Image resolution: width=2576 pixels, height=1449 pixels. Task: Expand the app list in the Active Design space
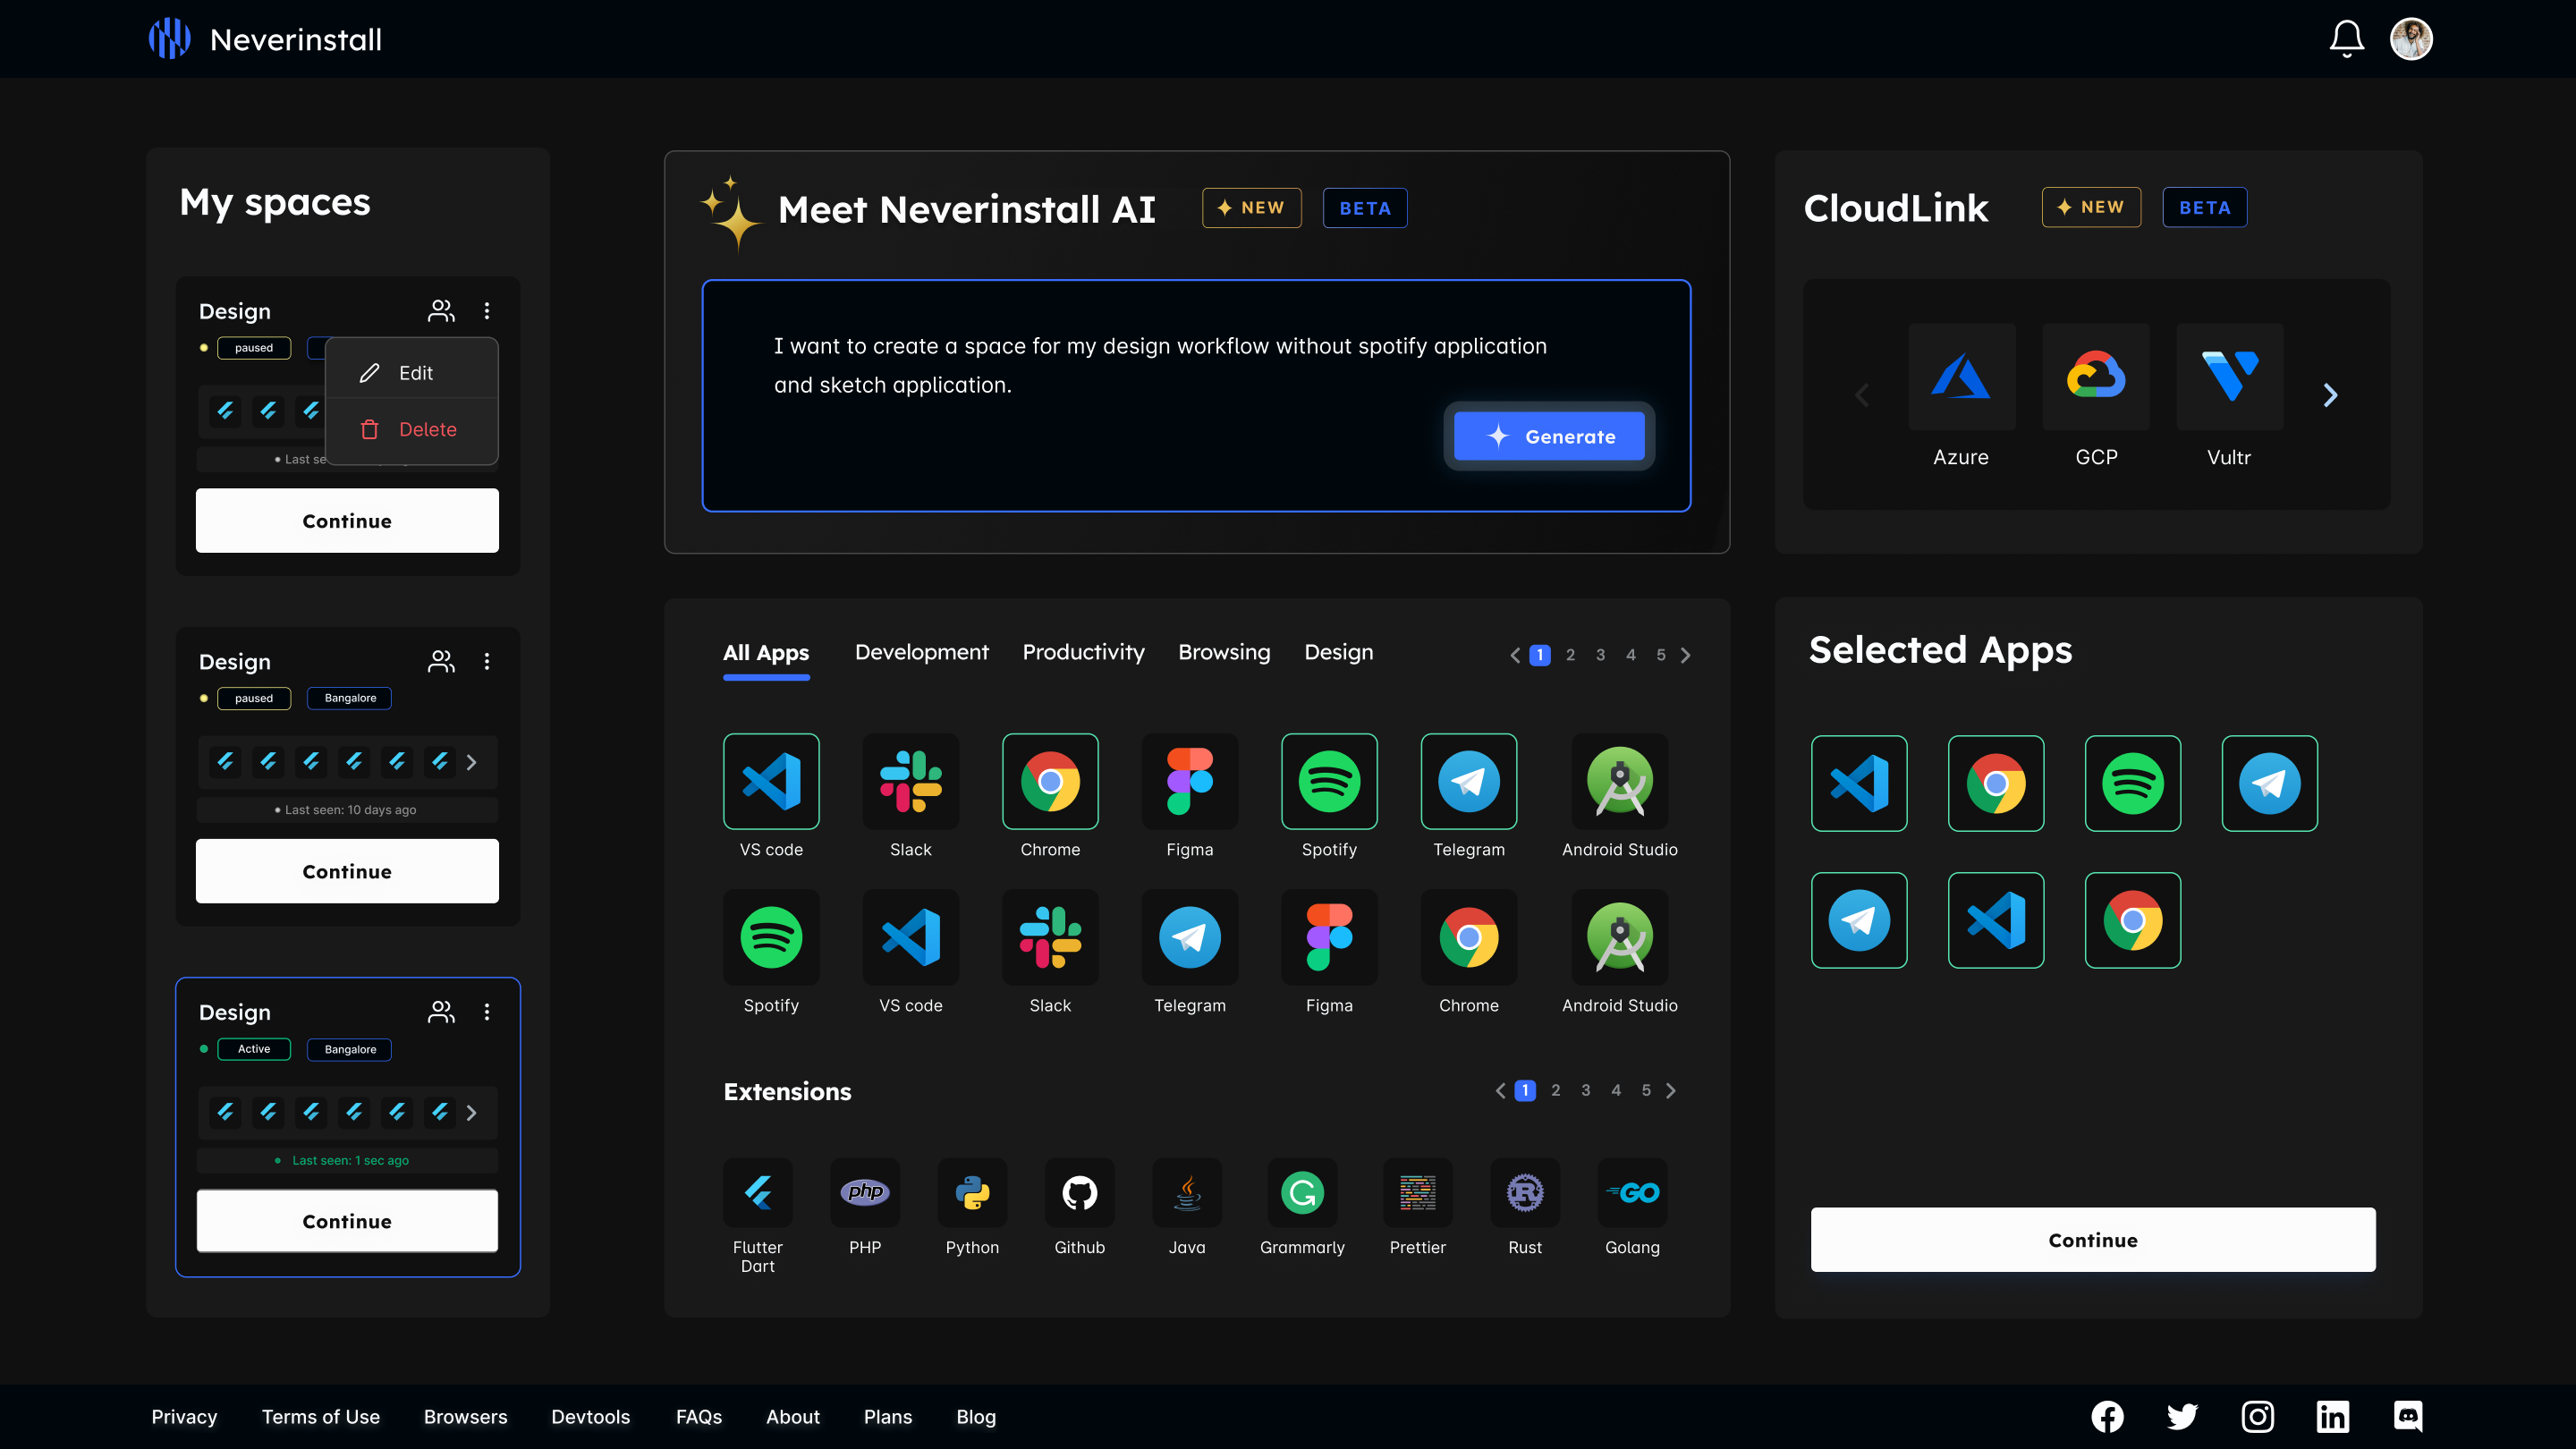point(471,1112)
